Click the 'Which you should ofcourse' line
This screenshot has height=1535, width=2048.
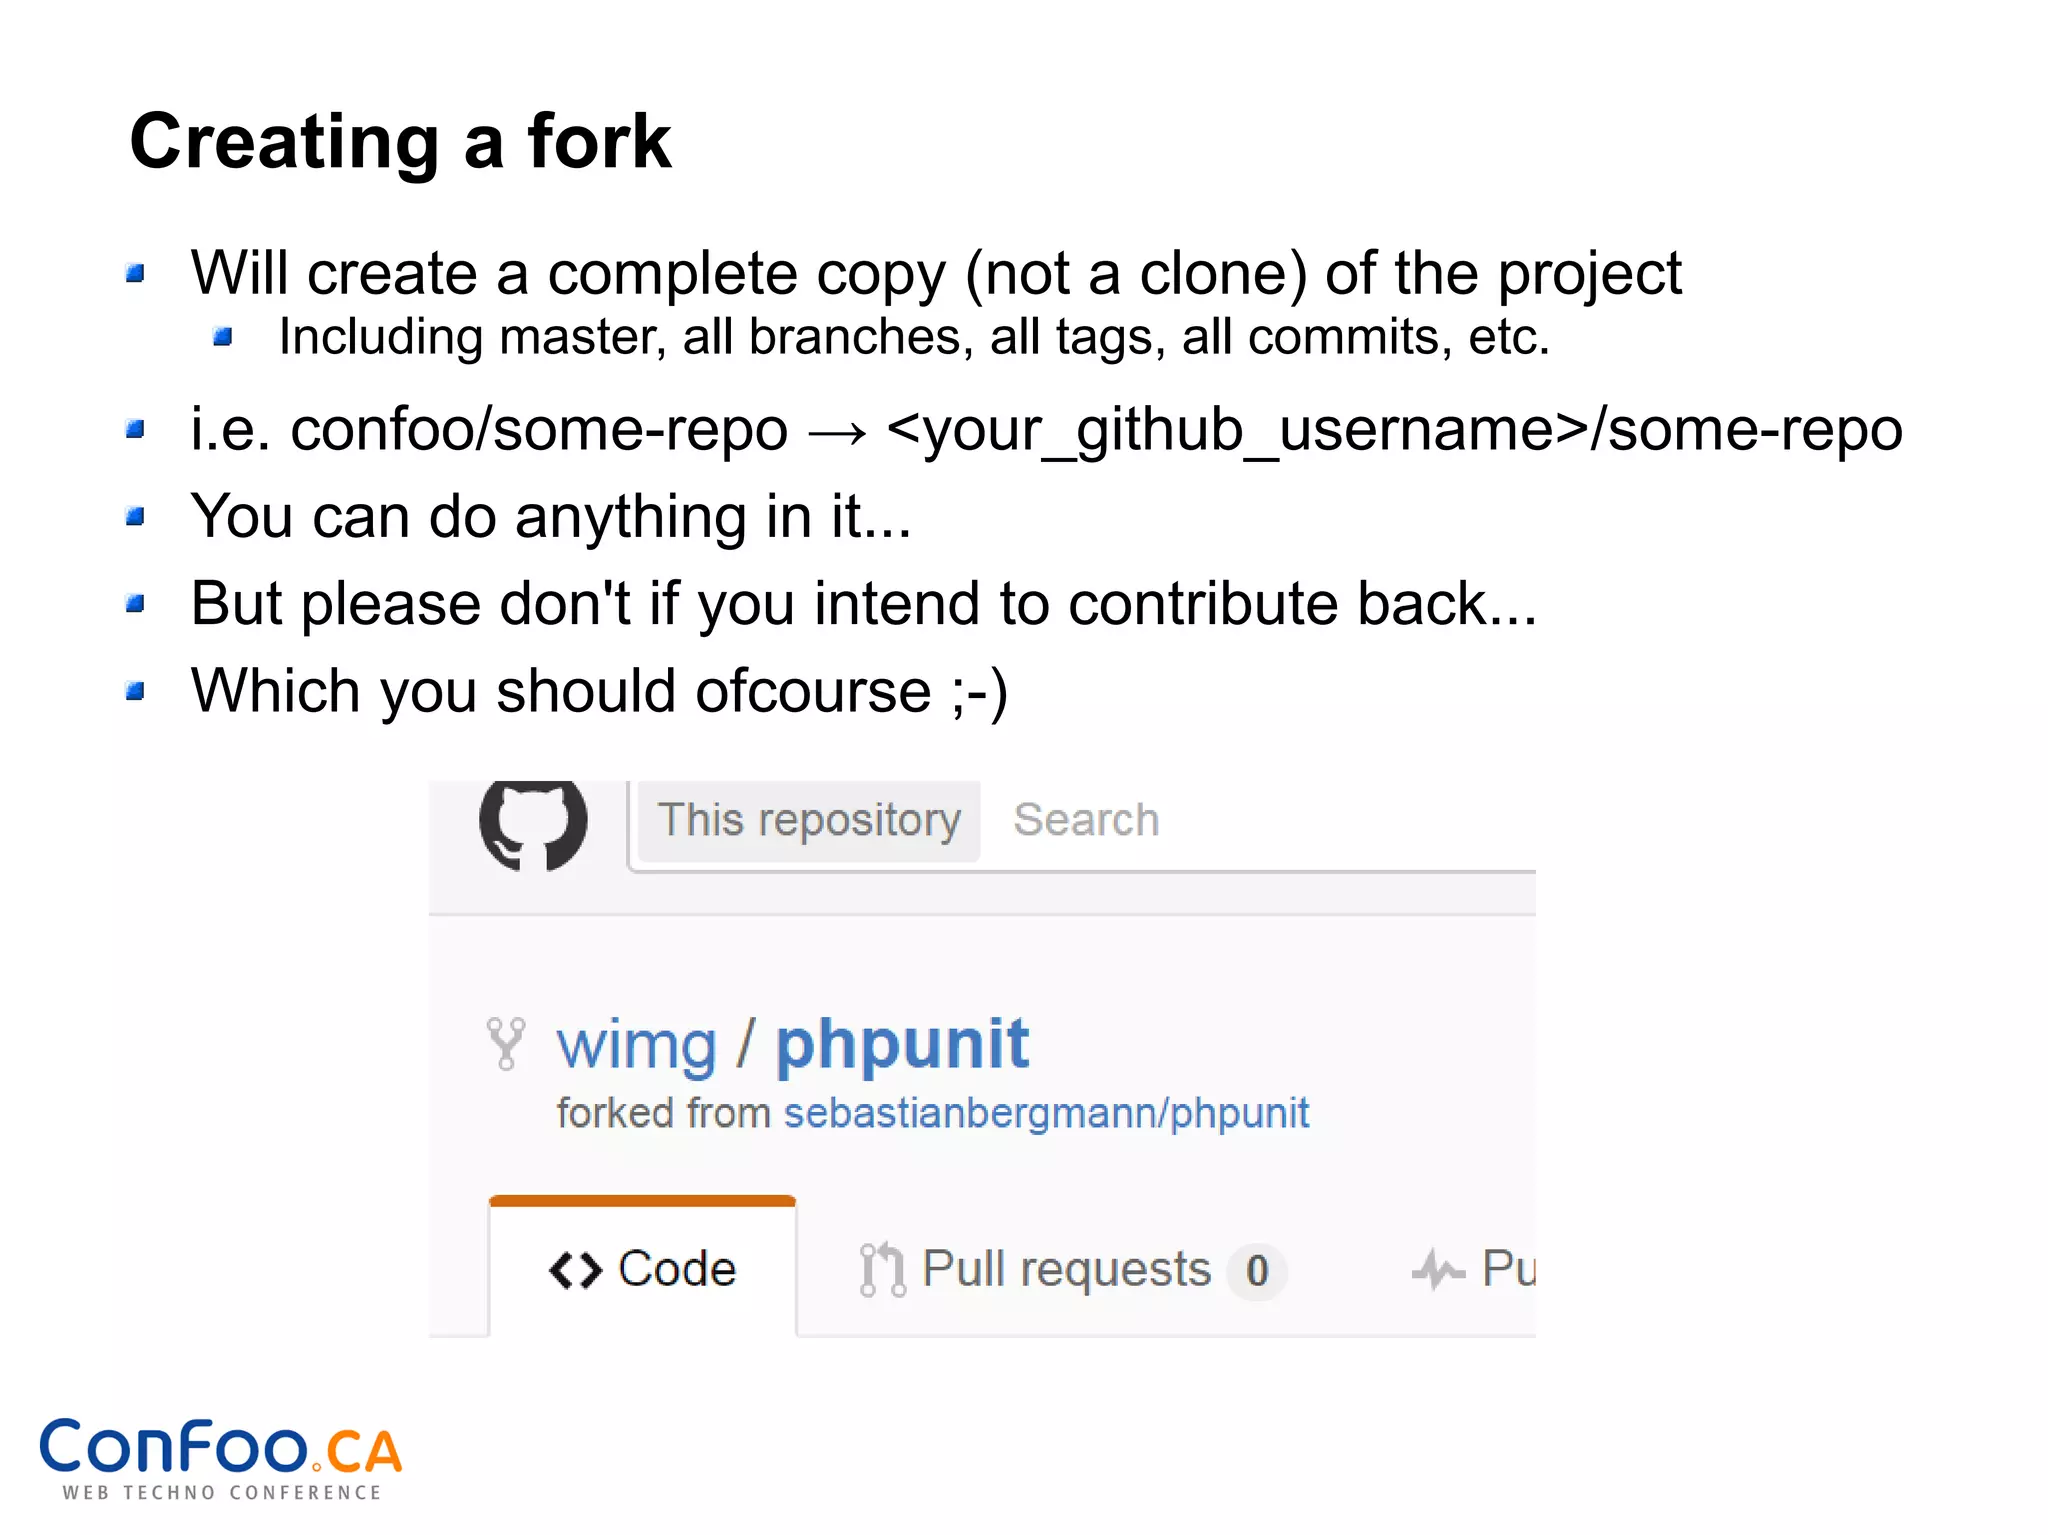(599, 691)
